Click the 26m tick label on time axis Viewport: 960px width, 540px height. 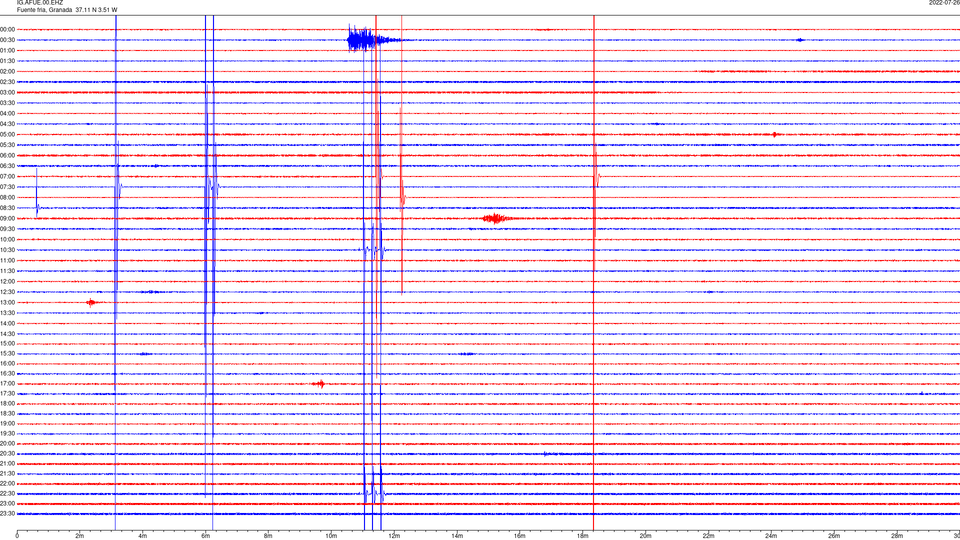[x=834, y=536]
